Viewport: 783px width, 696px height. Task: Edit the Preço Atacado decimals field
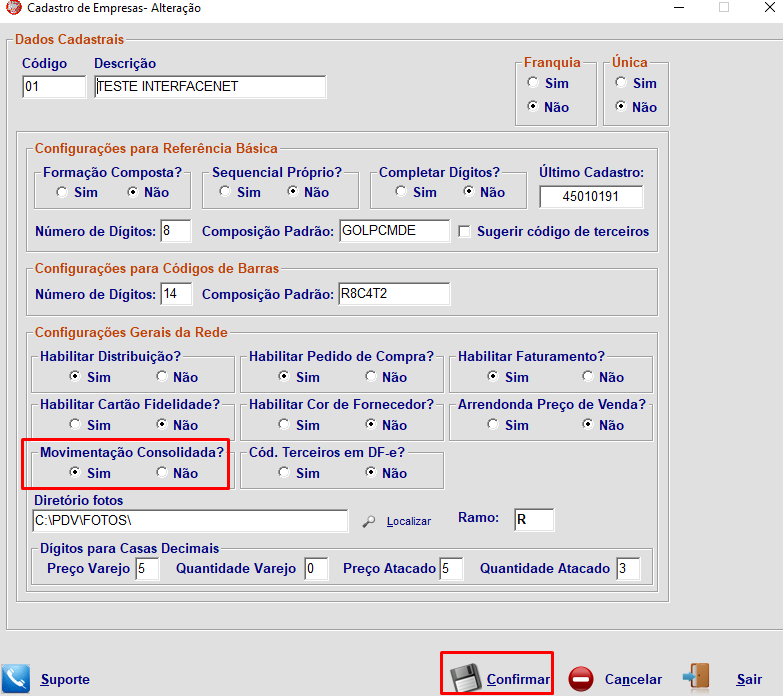(x=451, y=569)
